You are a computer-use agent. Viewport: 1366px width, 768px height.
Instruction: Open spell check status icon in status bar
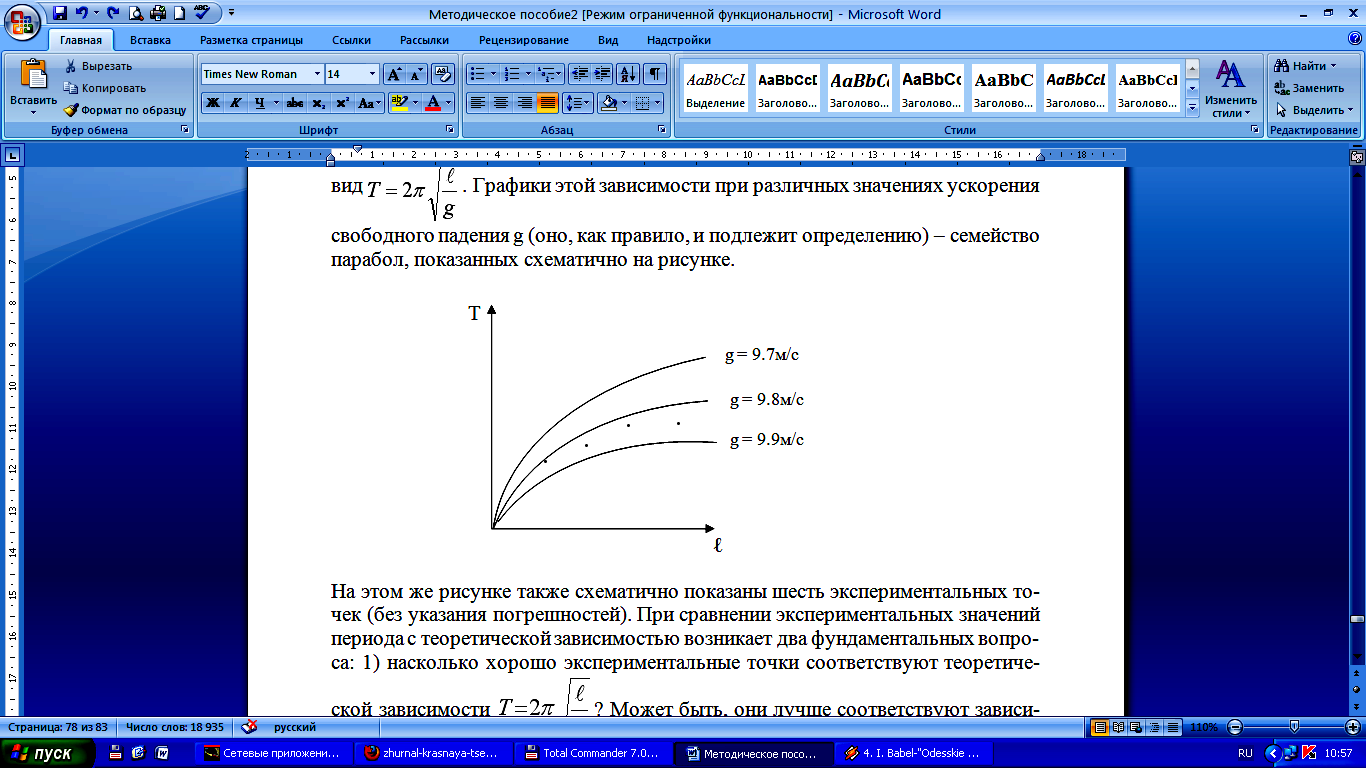pos(251,727)
